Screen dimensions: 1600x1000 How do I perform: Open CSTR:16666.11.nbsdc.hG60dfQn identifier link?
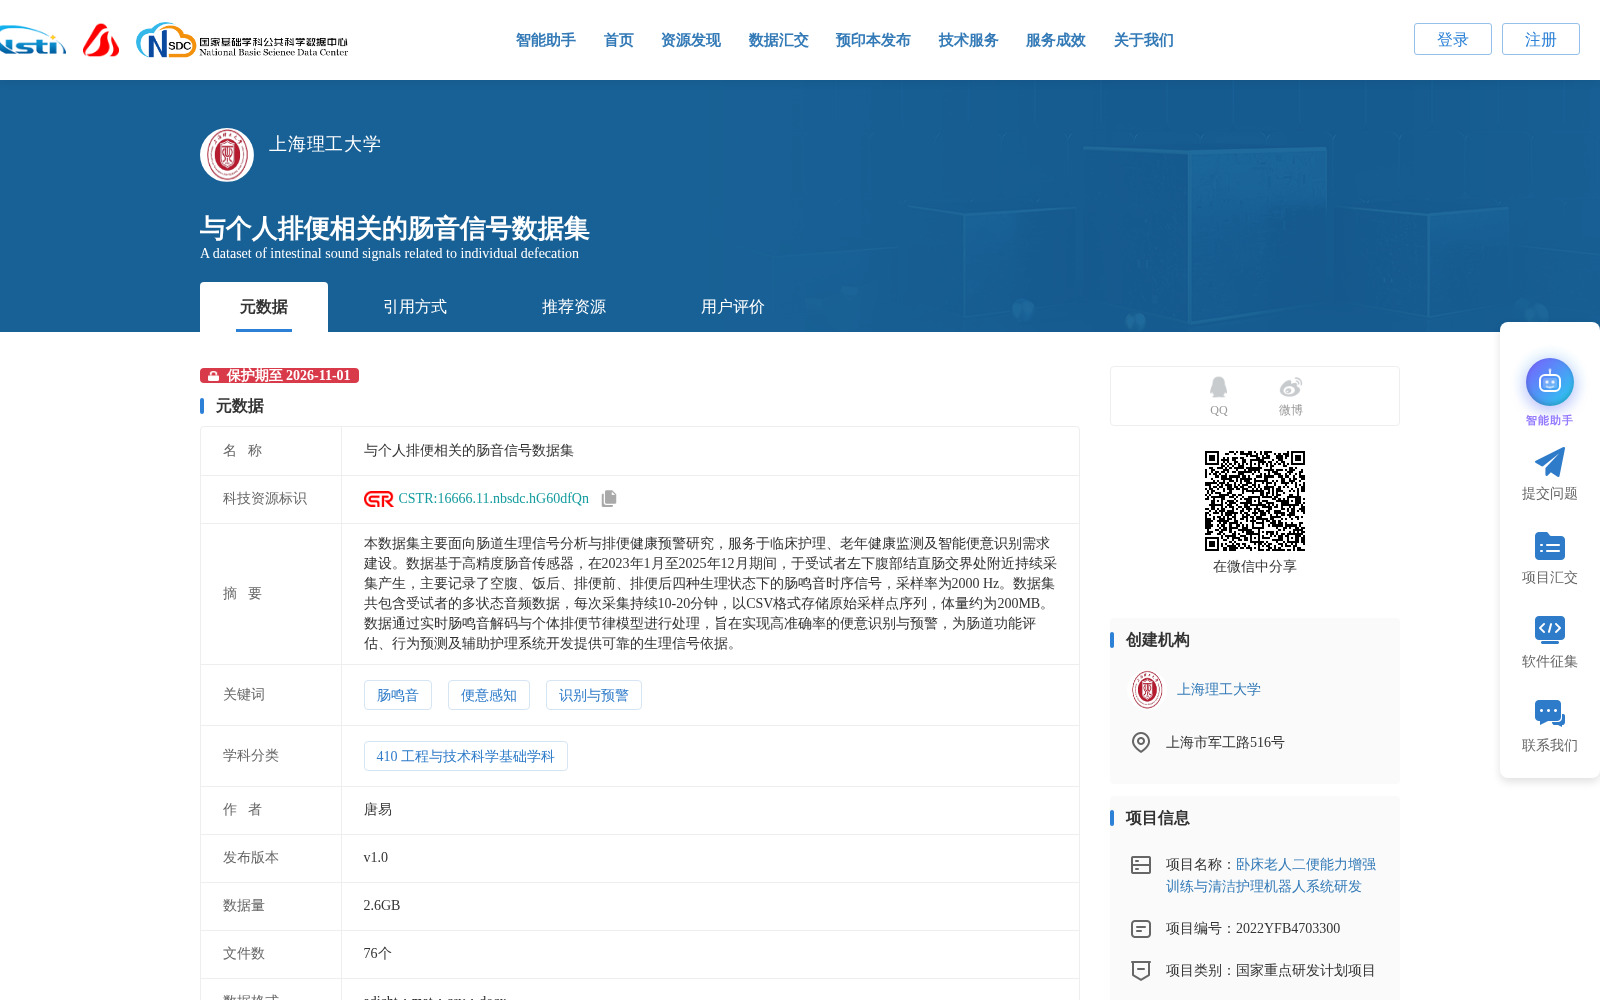tap(494, 499)
